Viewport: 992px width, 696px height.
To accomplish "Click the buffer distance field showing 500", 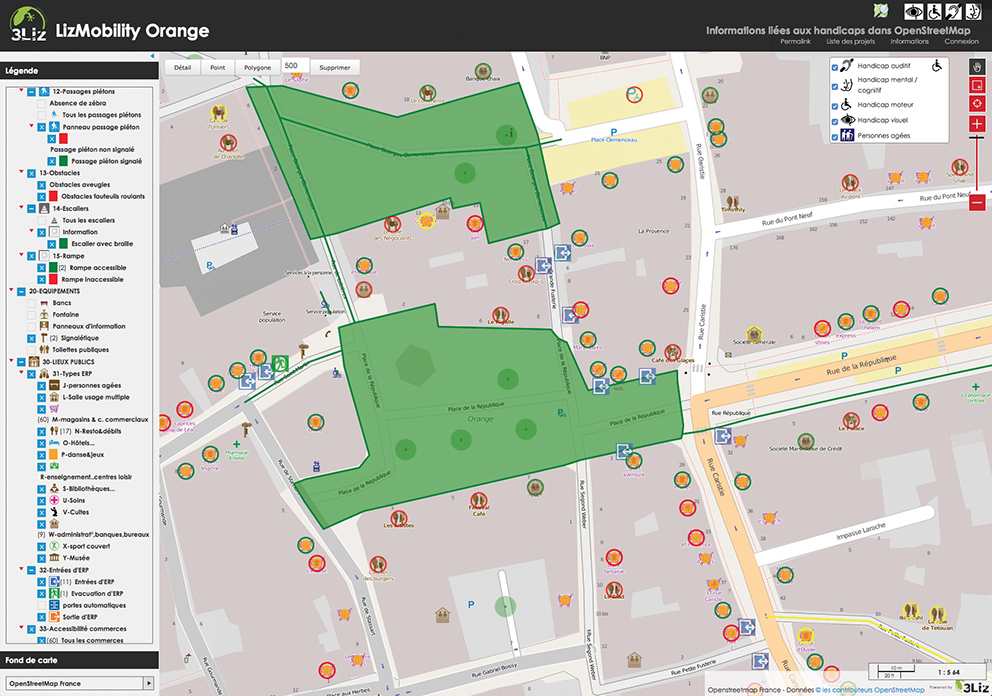I will (x=295, y=66).
